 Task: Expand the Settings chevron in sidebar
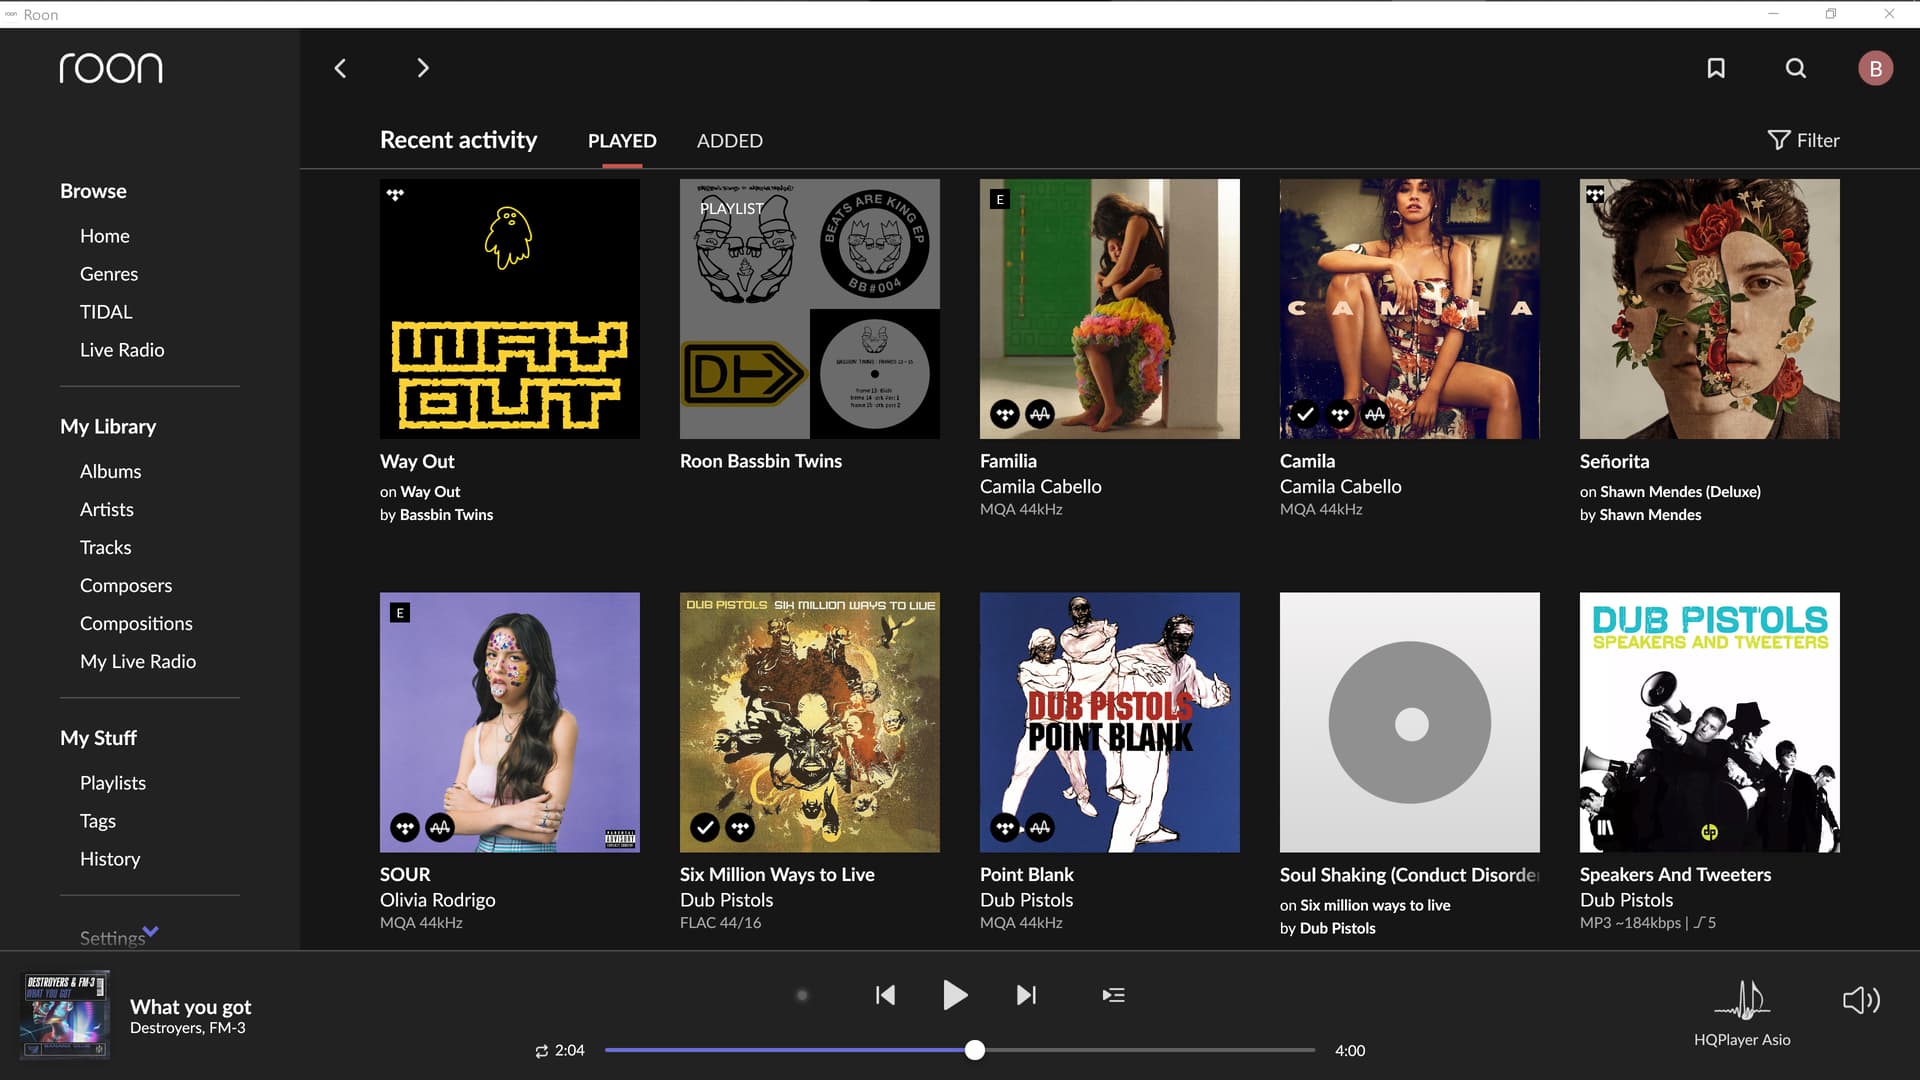(150, 931)
